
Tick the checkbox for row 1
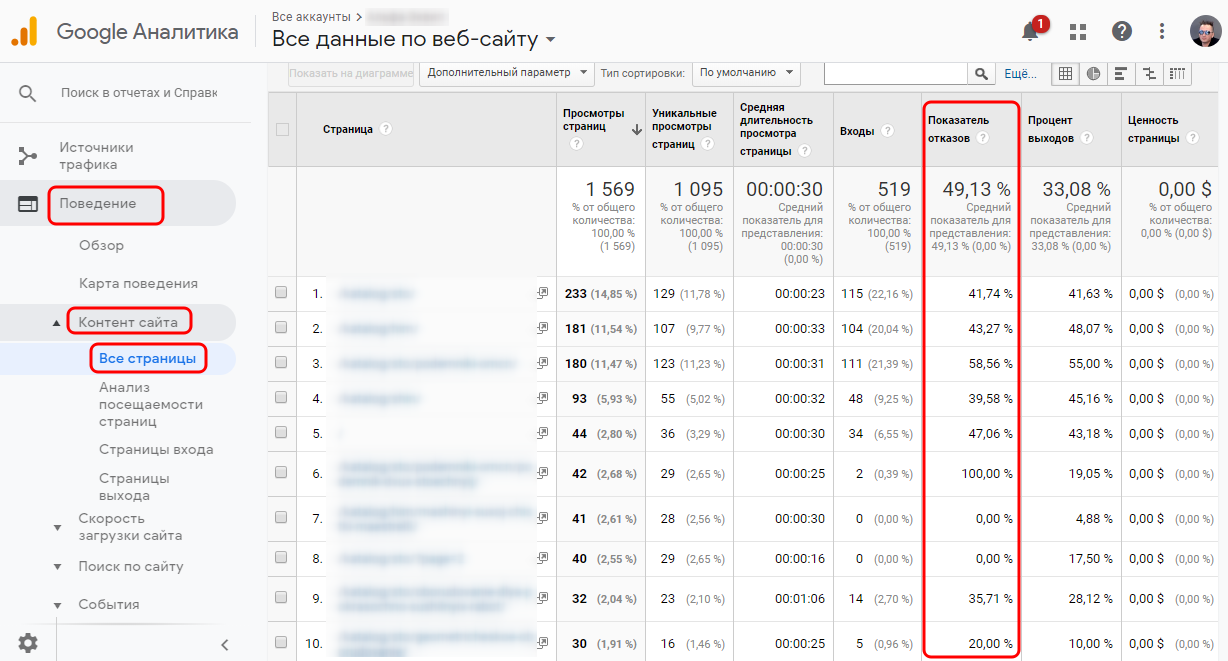point(281,293)
